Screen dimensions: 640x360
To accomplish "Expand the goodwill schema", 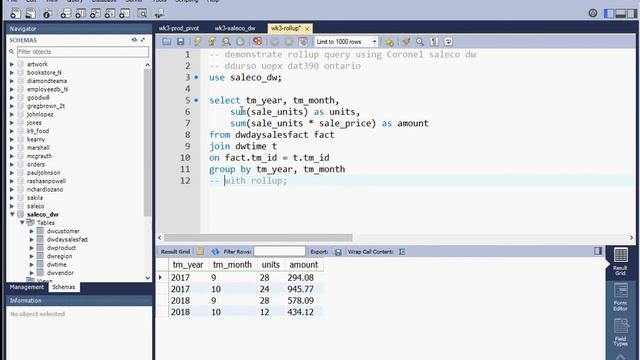I will 12,98.
